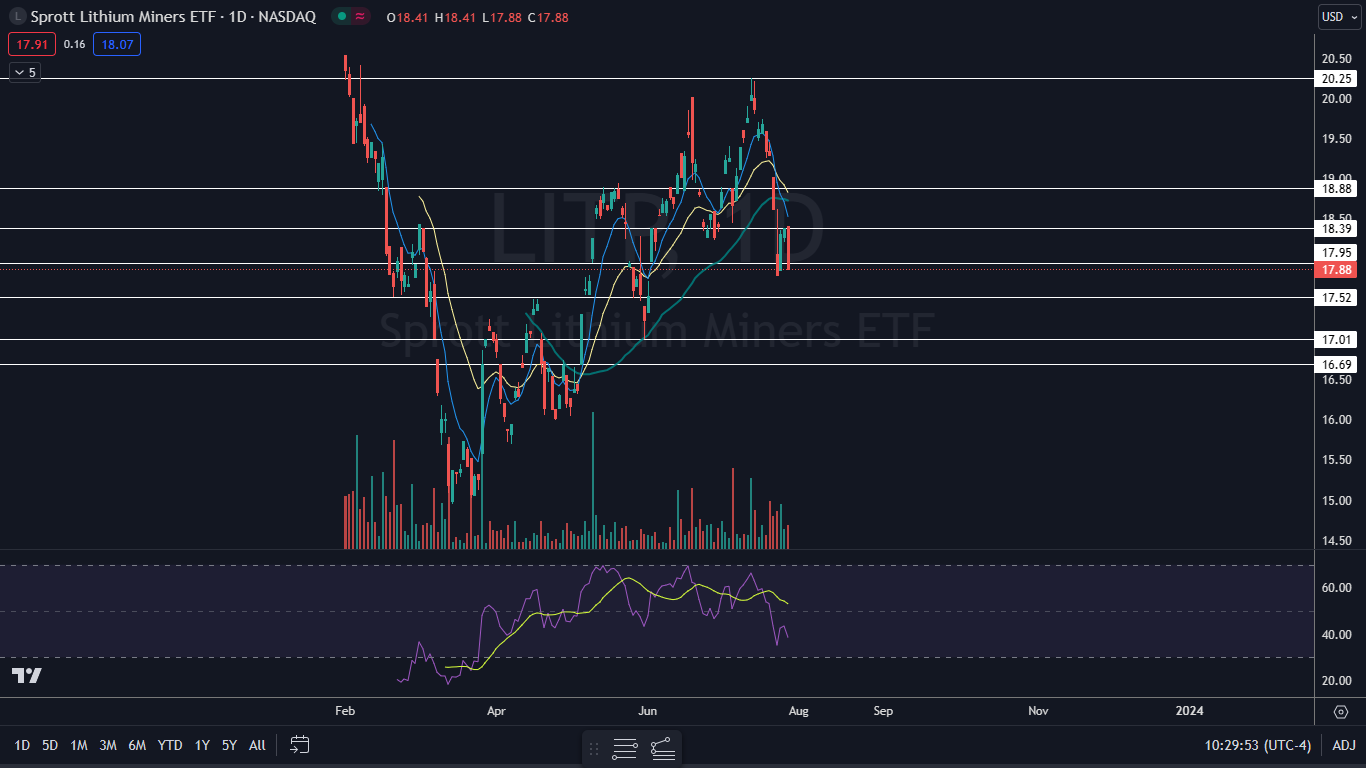Image resolution: width=1366 pixels, height=768 pixels.
Task: Click the green market status indicator
Action: coord(342,16)
